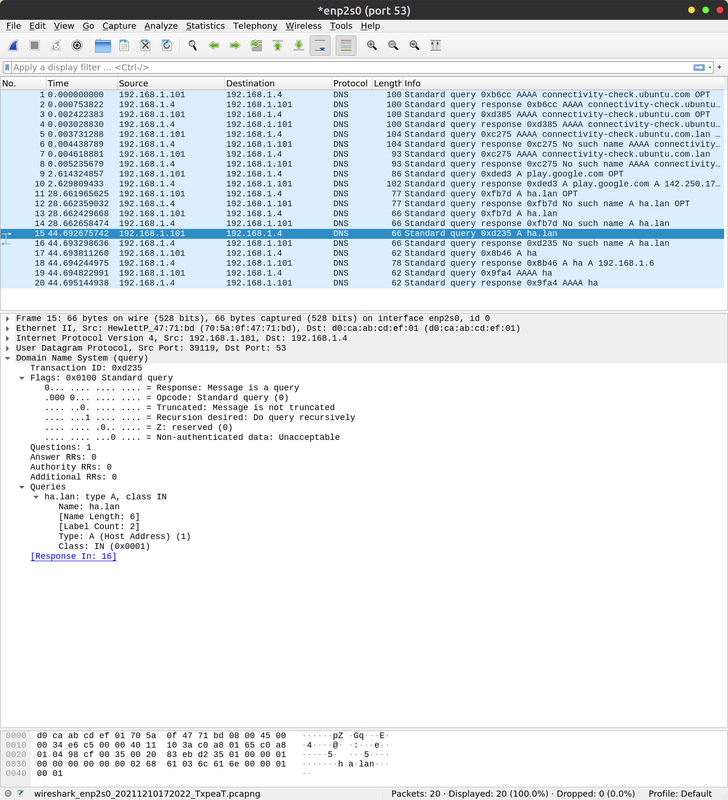Image resolution: width=728 pixels, height=800 pixels.
Task: Collapse the Domain Name System section
Action: click(8, 358)
